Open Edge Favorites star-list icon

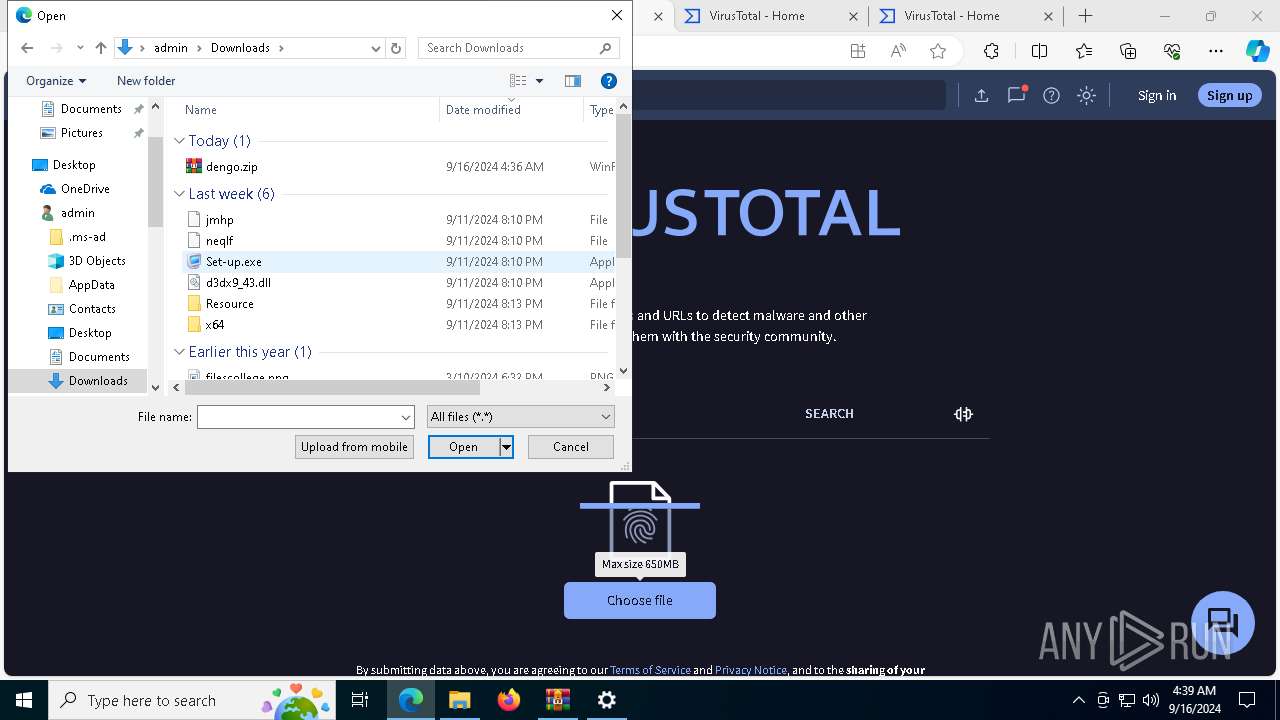pyautogui.click(x=1084, y=51)
